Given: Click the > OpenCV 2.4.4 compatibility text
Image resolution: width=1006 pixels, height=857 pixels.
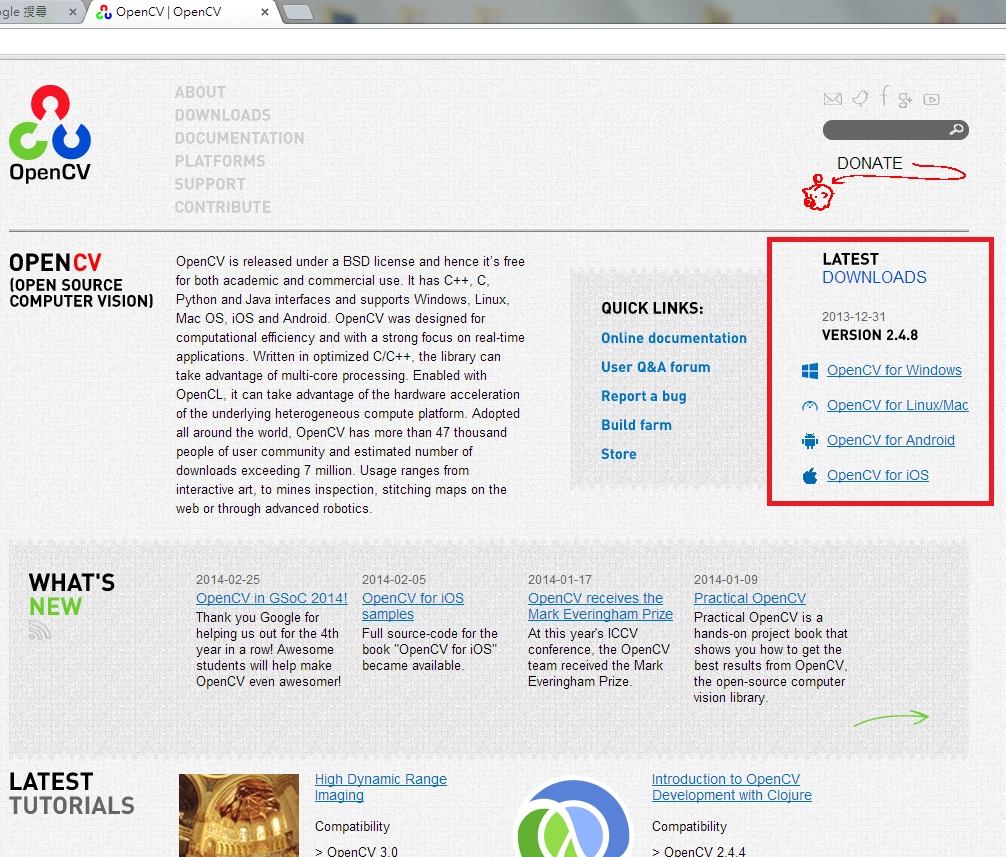Looking at the screenshot, I should [x=699, y=851].
